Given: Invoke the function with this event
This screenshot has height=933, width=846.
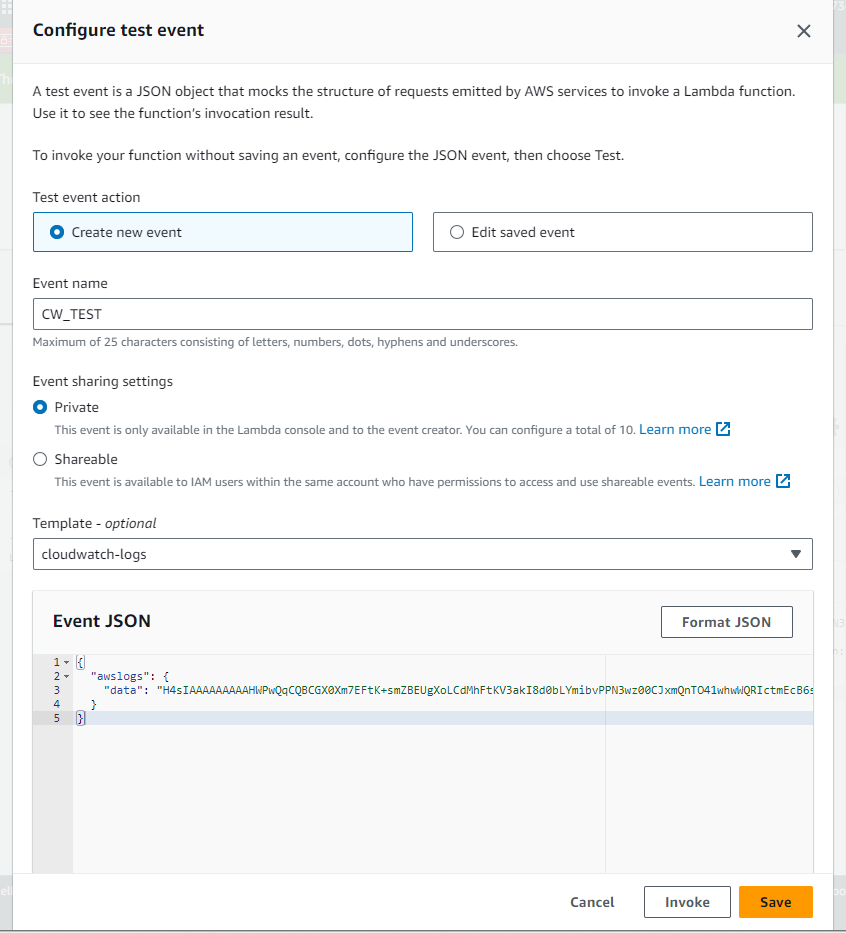Looking at the screenshot, I should click(687, 902).
